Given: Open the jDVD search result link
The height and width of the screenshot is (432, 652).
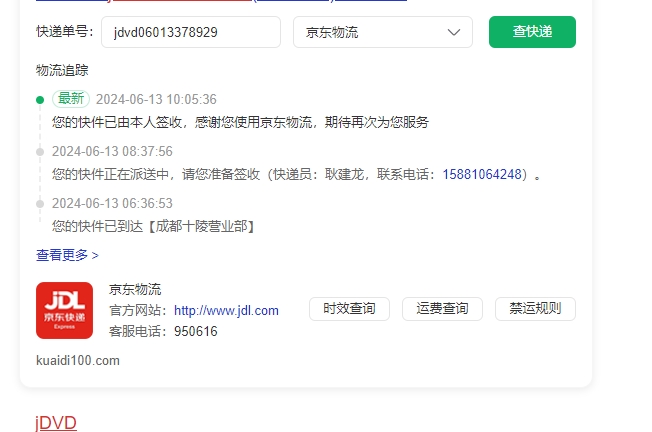Looking at the screenshot, I should click(x=56, y=423).
